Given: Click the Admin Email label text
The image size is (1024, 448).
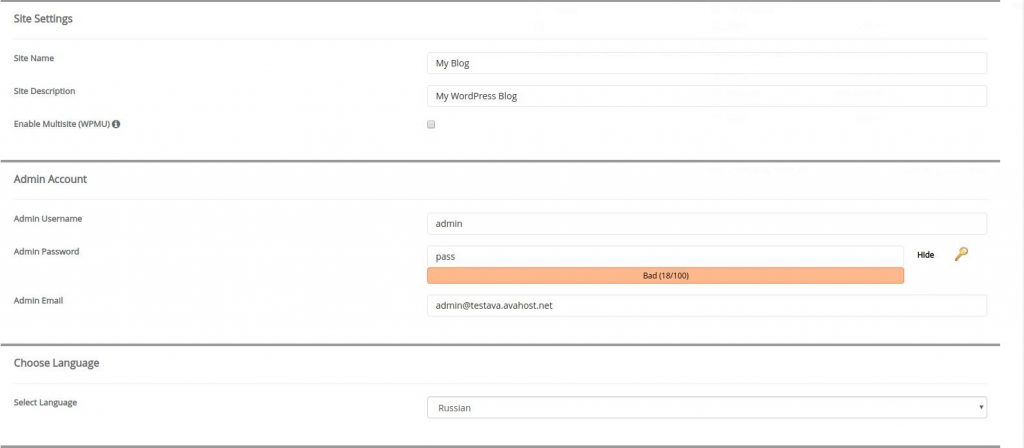Looking at the screenshot, I should click(x=39, y=301).
